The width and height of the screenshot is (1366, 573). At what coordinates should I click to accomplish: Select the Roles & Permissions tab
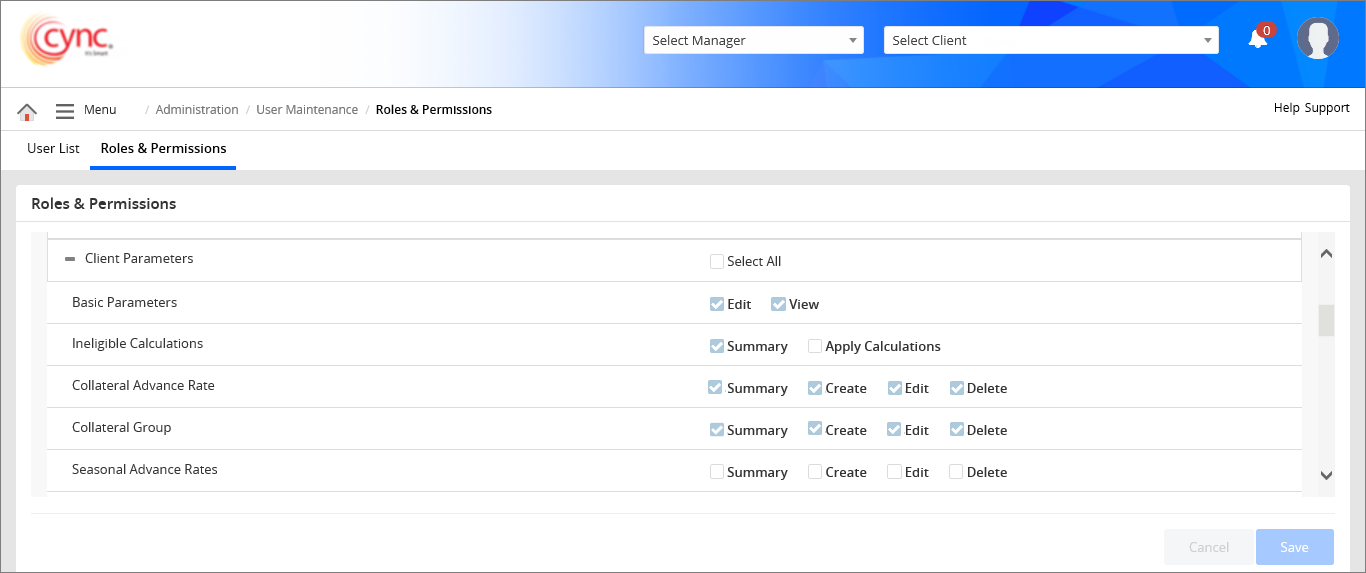coord(163,148)
